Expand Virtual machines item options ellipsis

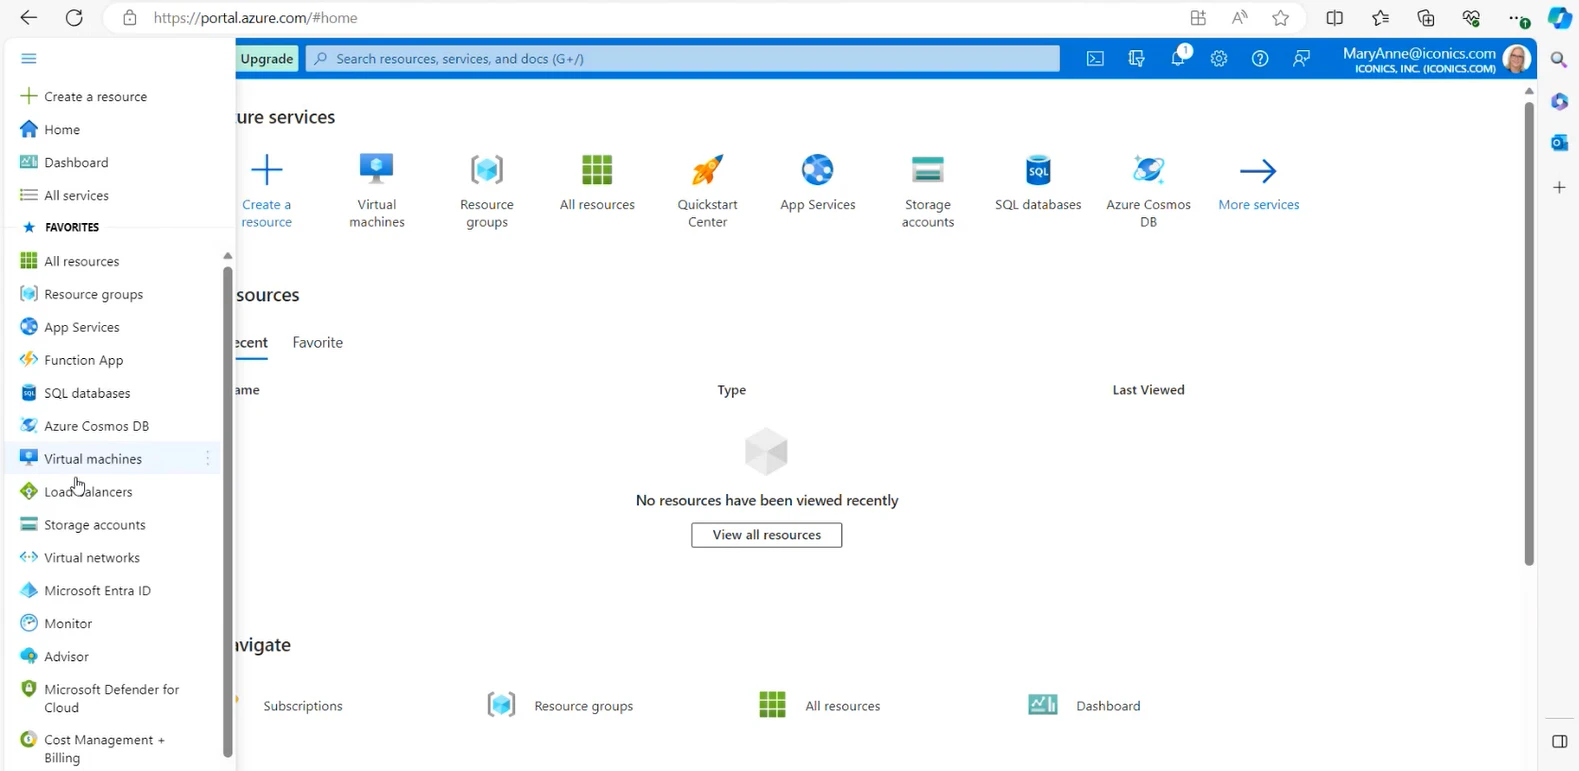208,459
